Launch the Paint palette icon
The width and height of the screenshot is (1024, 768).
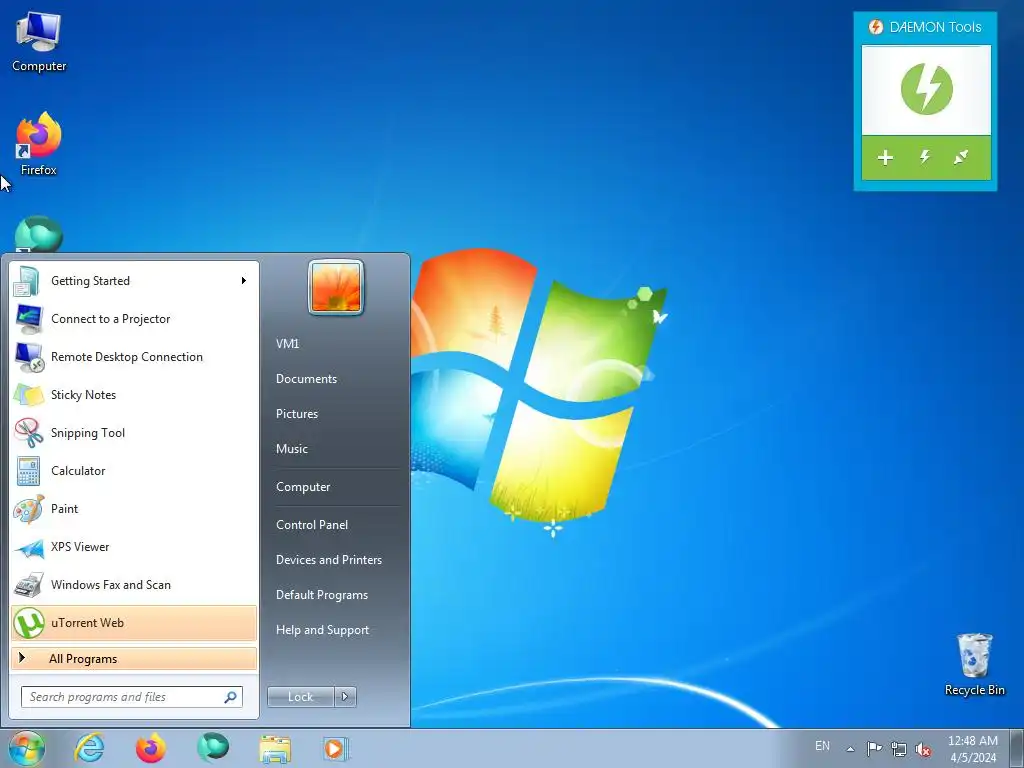[x=29, y=509]
